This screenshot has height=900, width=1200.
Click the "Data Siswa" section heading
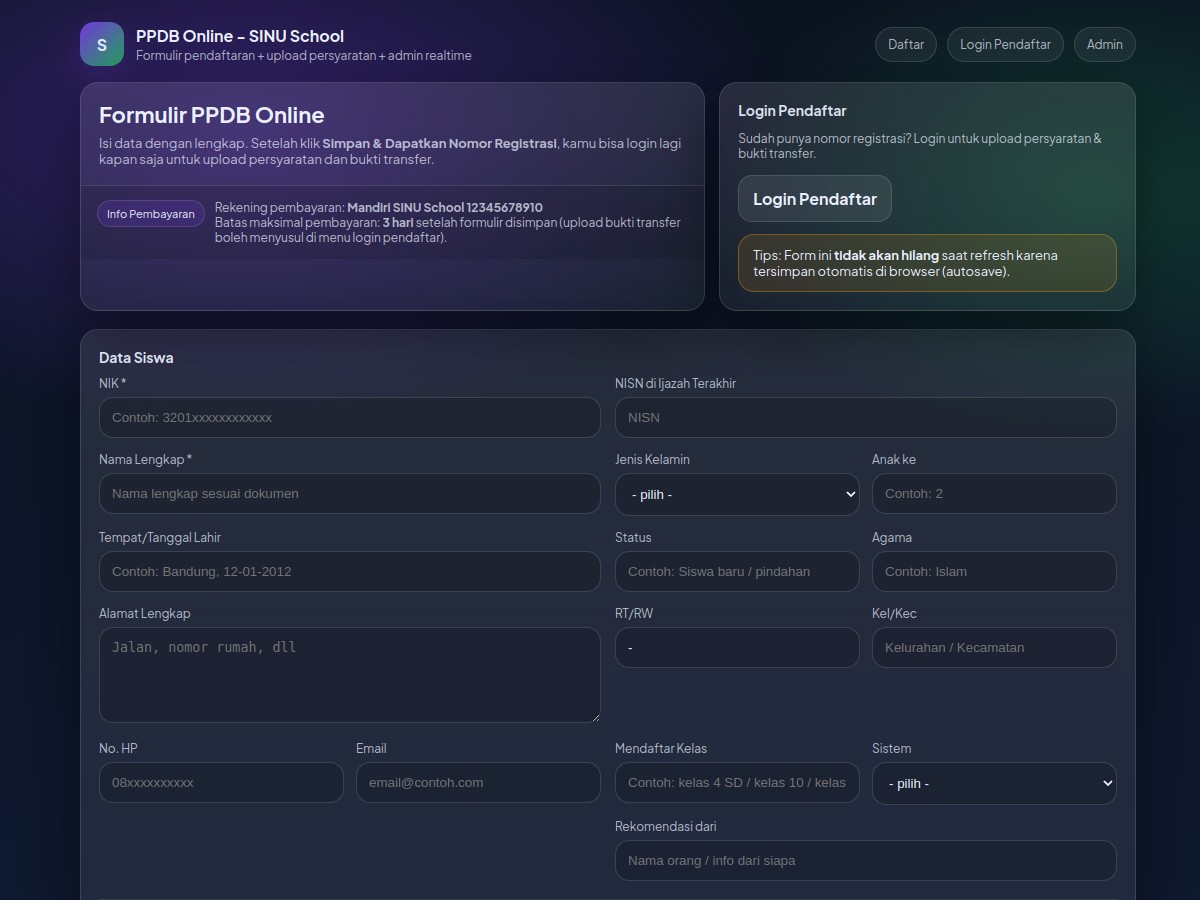tap(136, 357)
